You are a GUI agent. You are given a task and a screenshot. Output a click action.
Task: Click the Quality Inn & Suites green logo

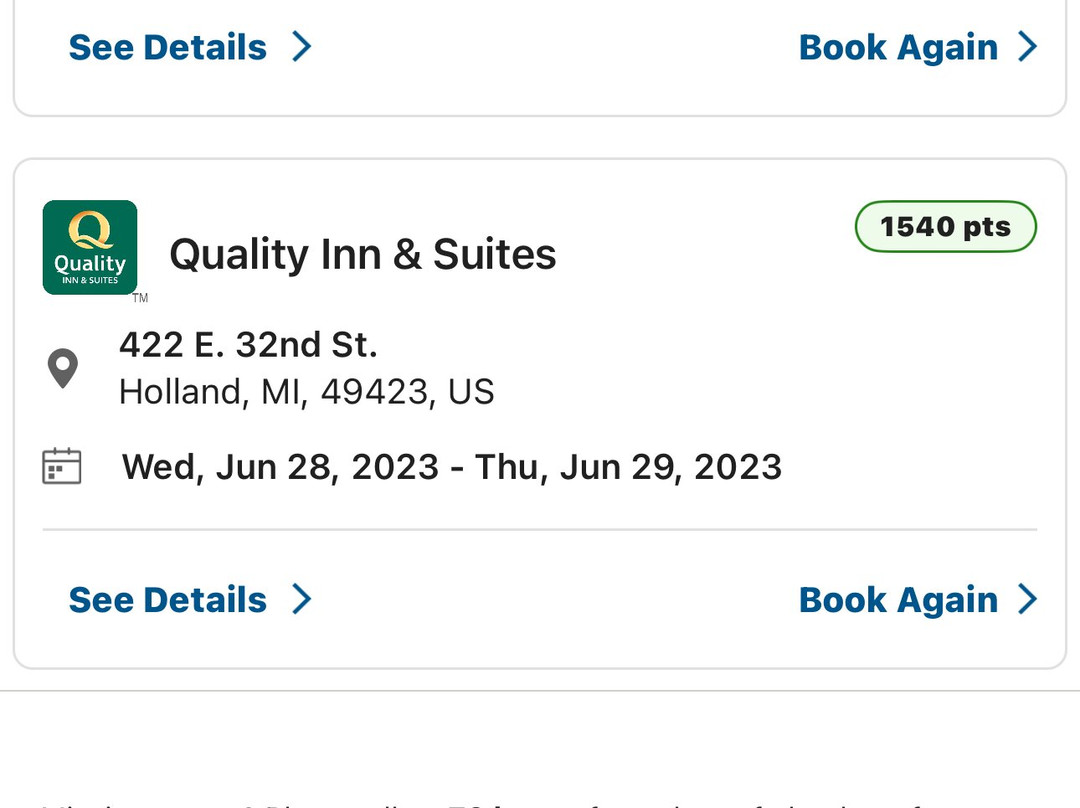tap(90, 247)
